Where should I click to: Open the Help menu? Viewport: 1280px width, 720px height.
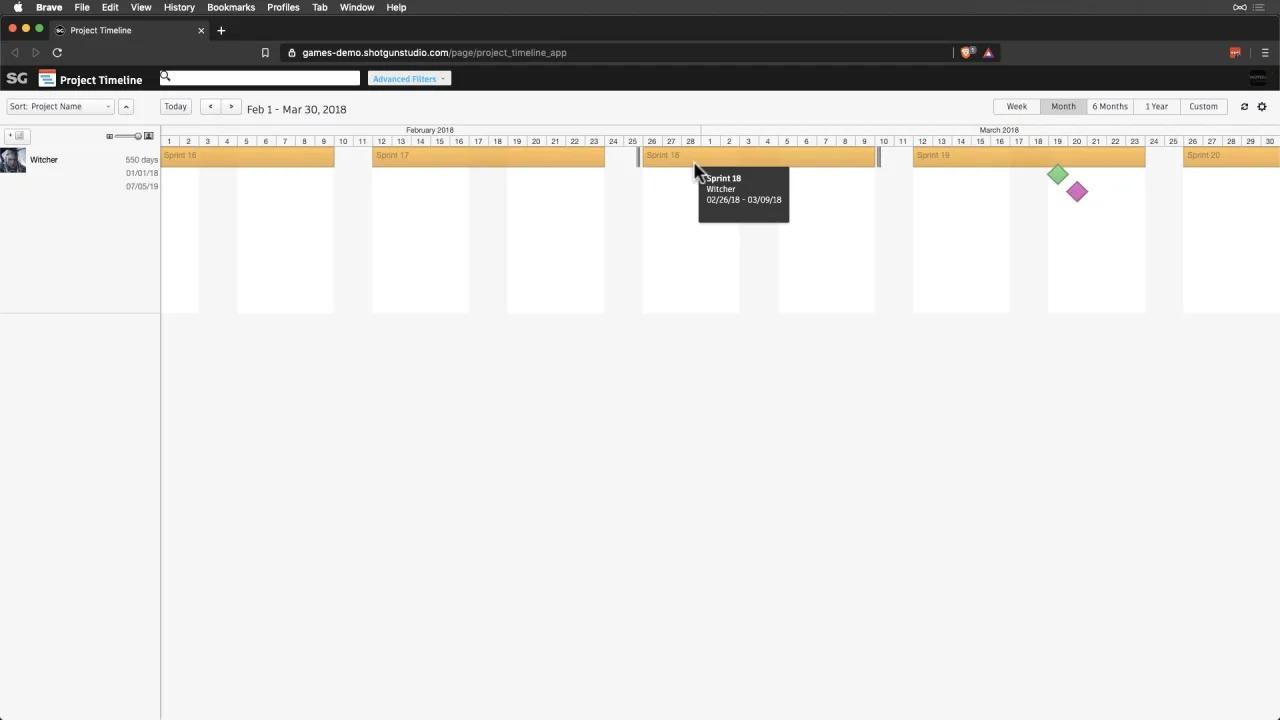click(x=396, y=7)
